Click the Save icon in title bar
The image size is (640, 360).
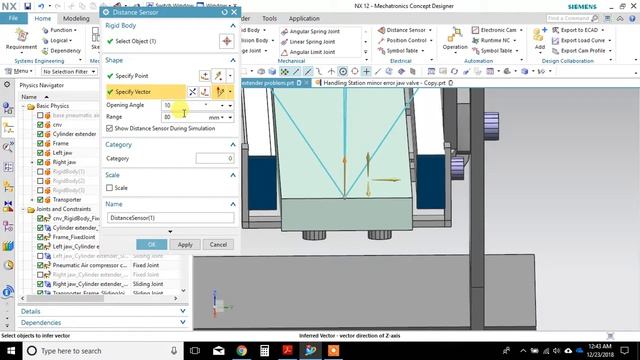click(x=27, y=6)
